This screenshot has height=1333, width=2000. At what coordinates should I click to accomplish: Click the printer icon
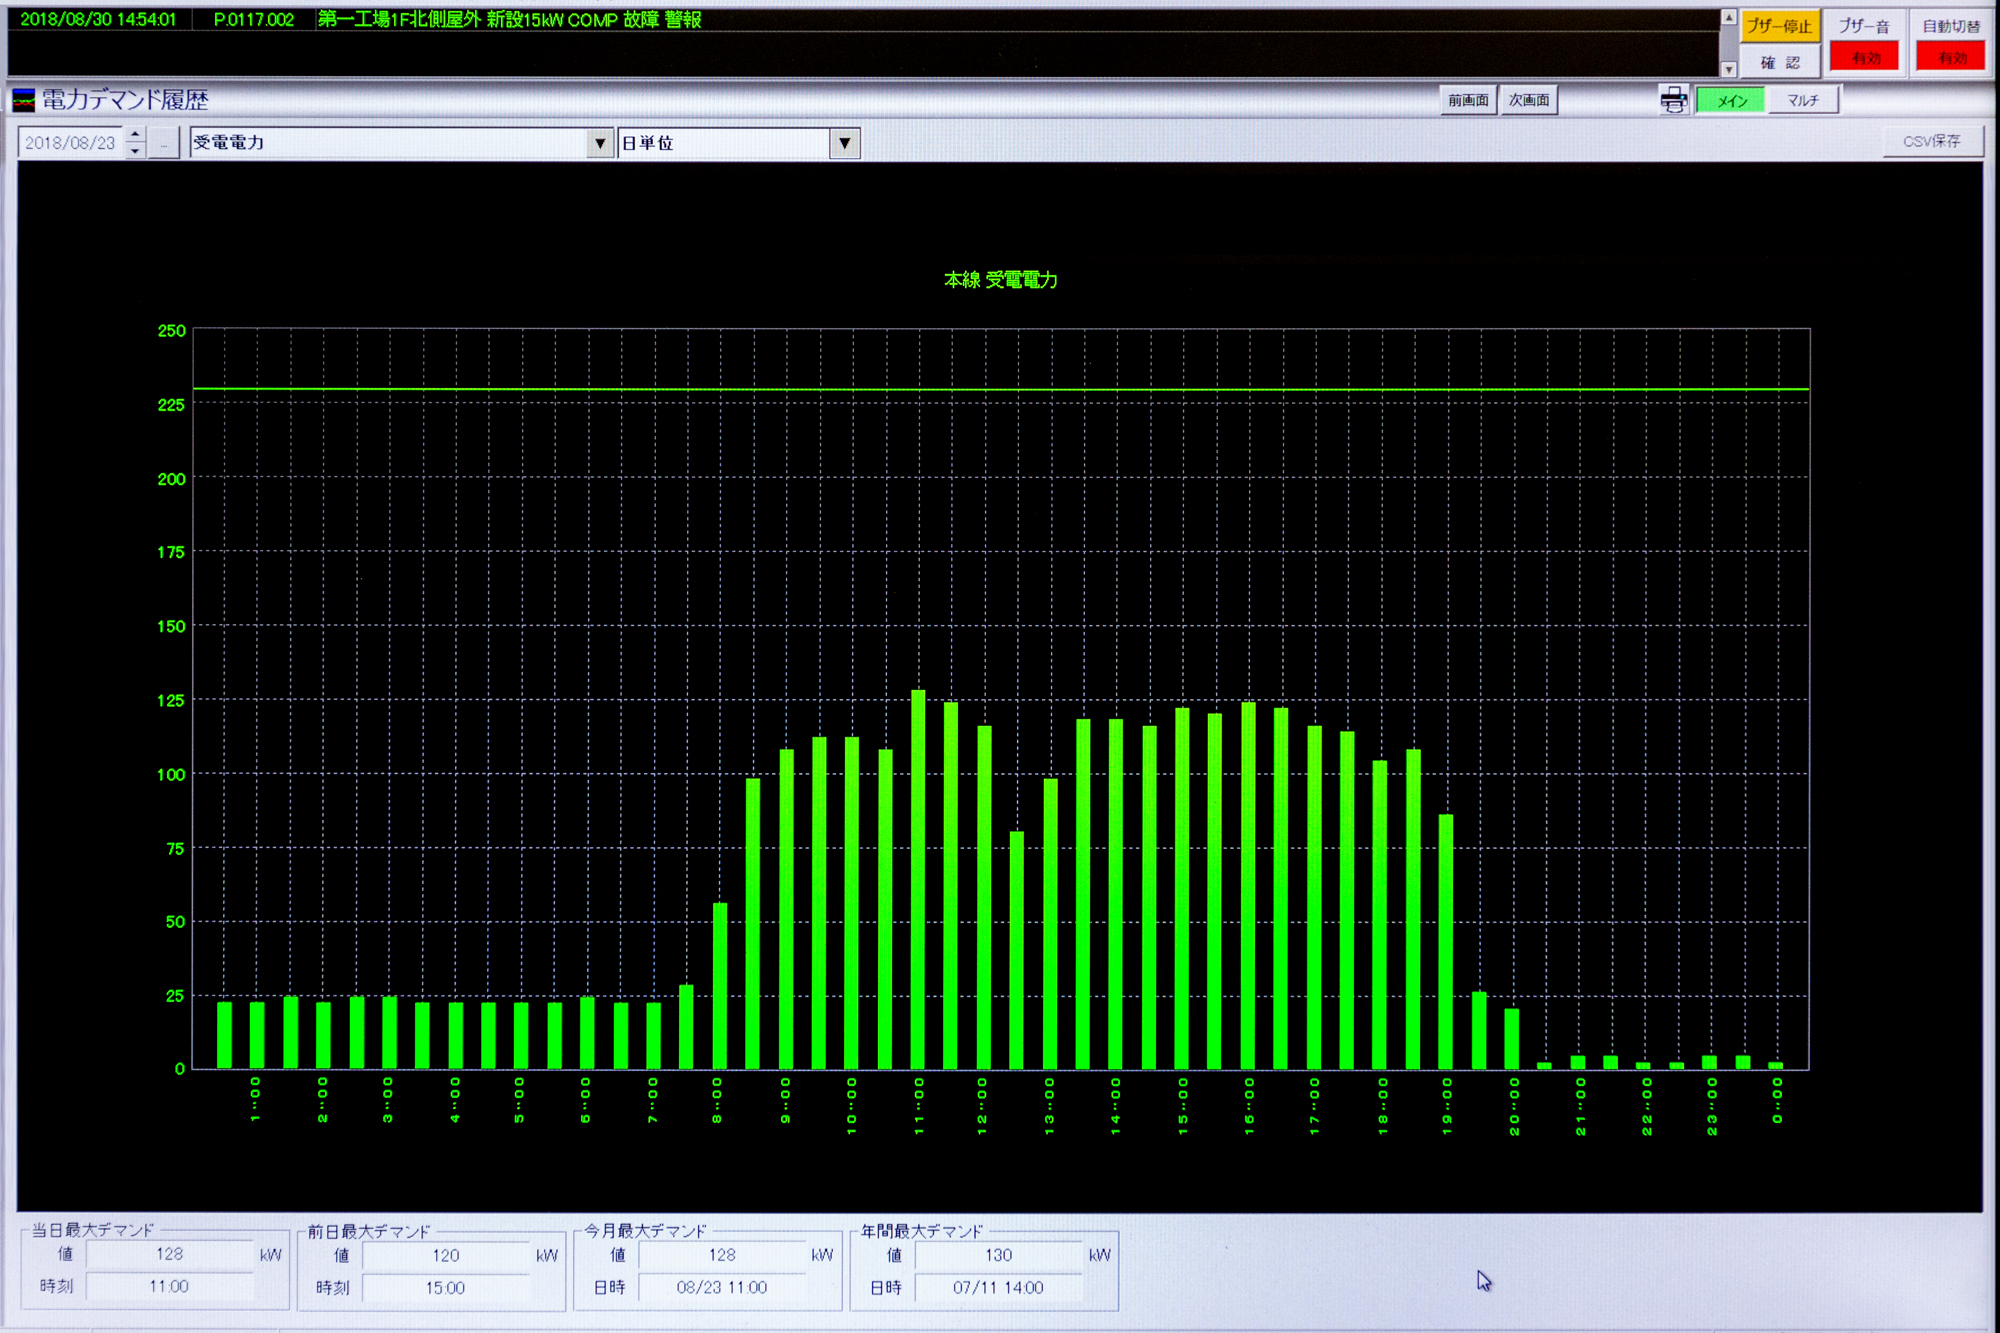click(x=1673, y=100)
